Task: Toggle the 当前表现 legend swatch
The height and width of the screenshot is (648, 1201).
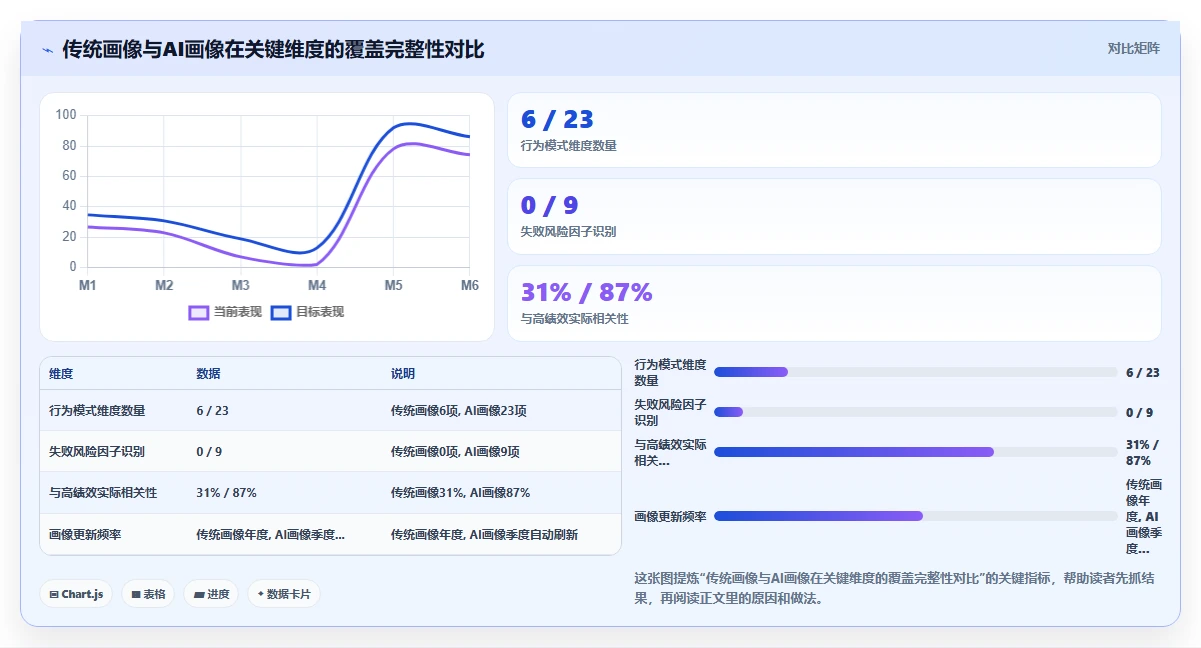Action: tap(199, 312)
